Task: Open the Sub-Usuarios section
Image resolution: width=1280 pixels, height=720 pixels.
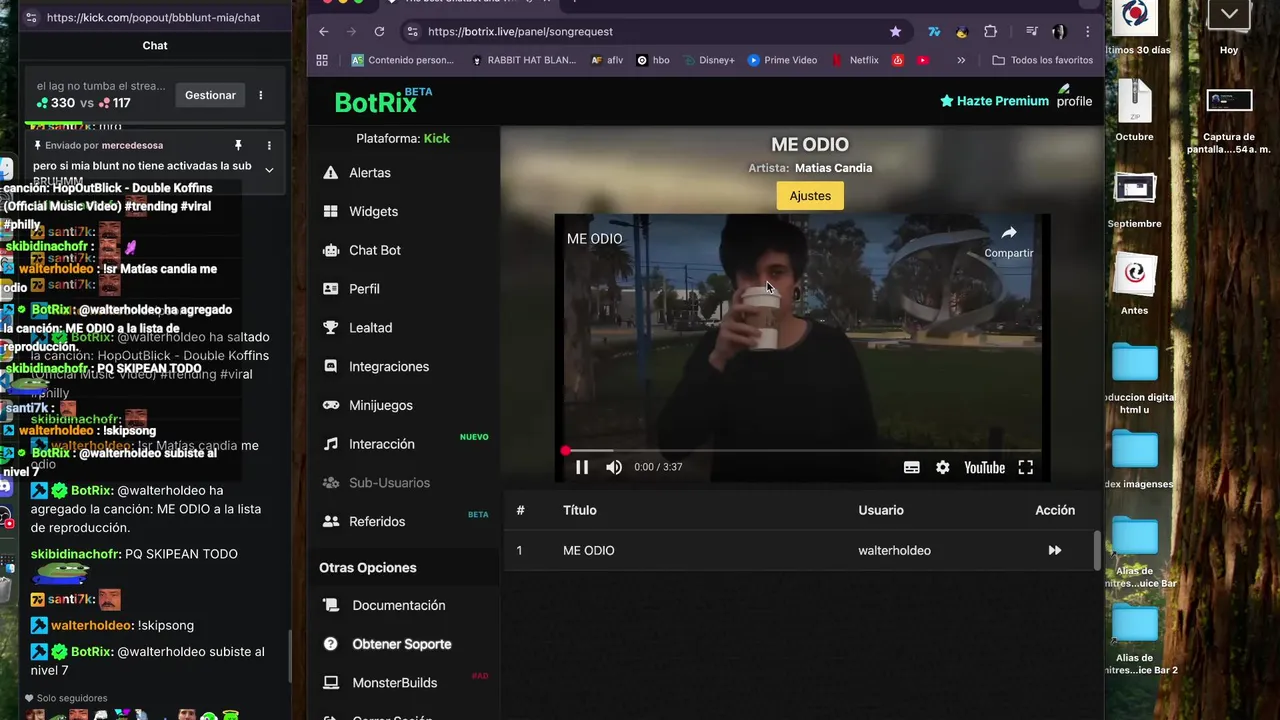Action: [389, 483]
